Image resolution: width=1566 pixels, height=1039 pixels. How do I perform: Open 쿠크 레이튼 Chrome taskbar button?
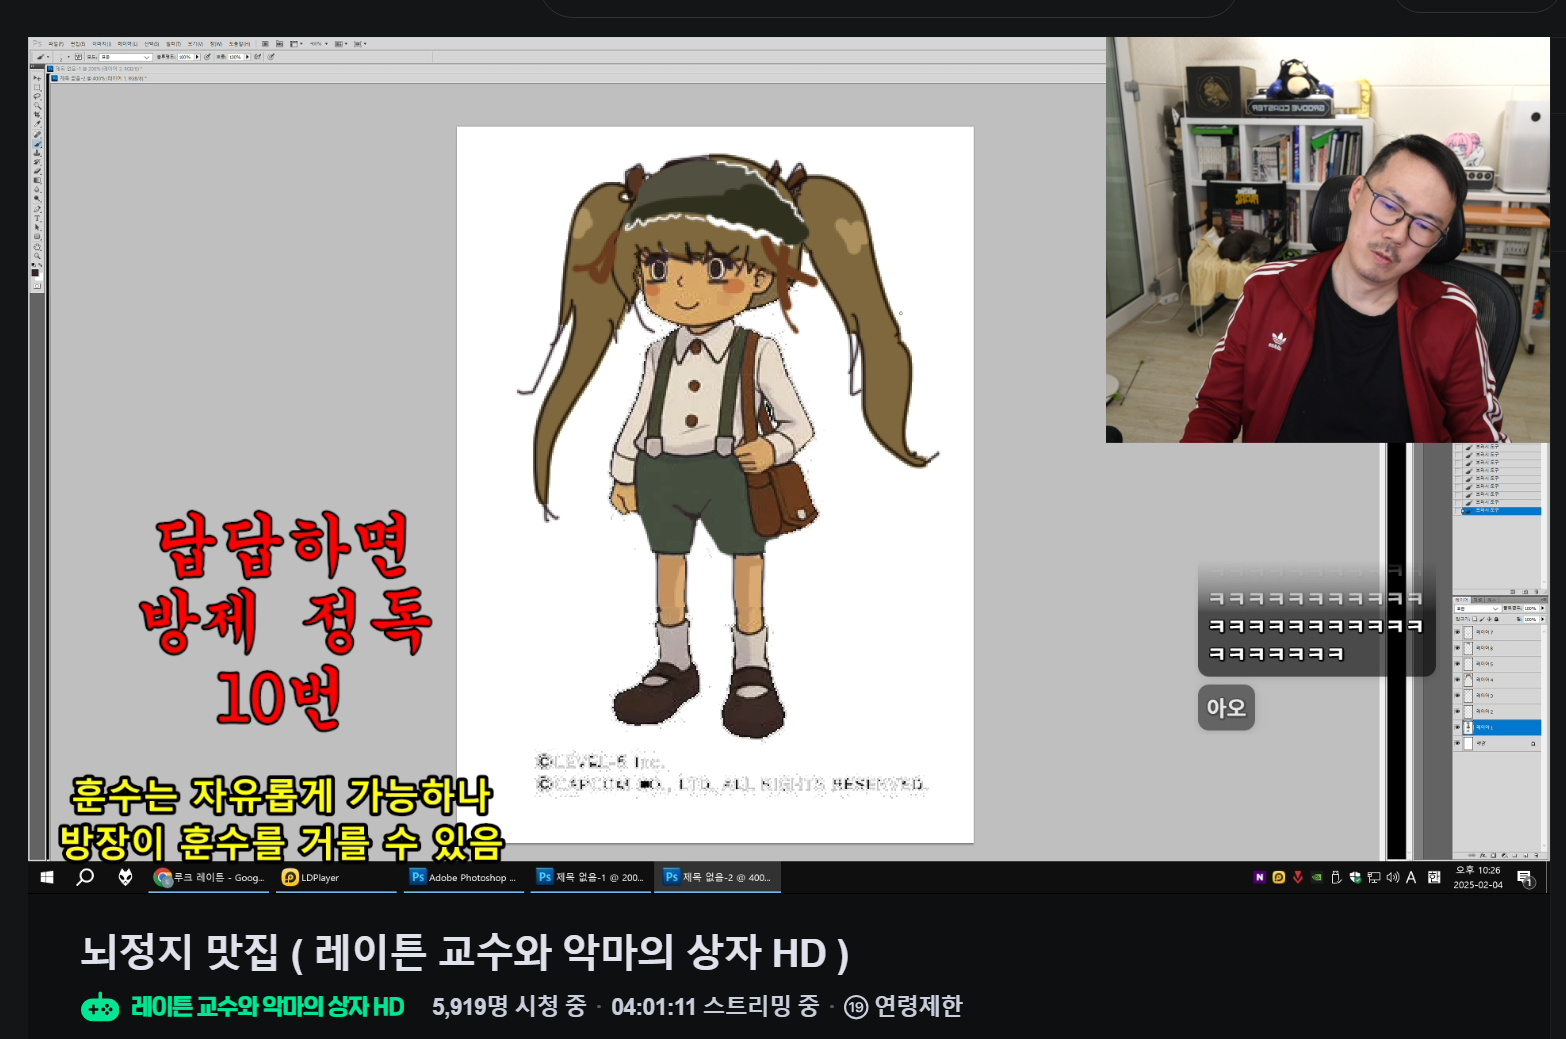pos(210,877)
